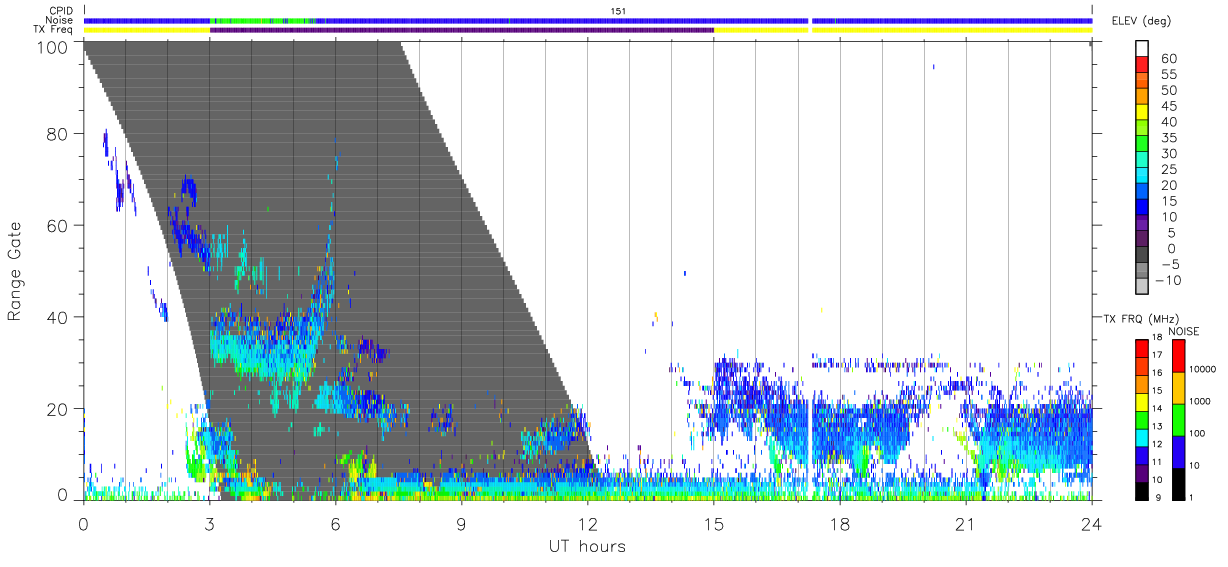Viewport: 1228px width, 567px height.
Task: Select the ELEV legend value "45"
Action: point(1168,106)
